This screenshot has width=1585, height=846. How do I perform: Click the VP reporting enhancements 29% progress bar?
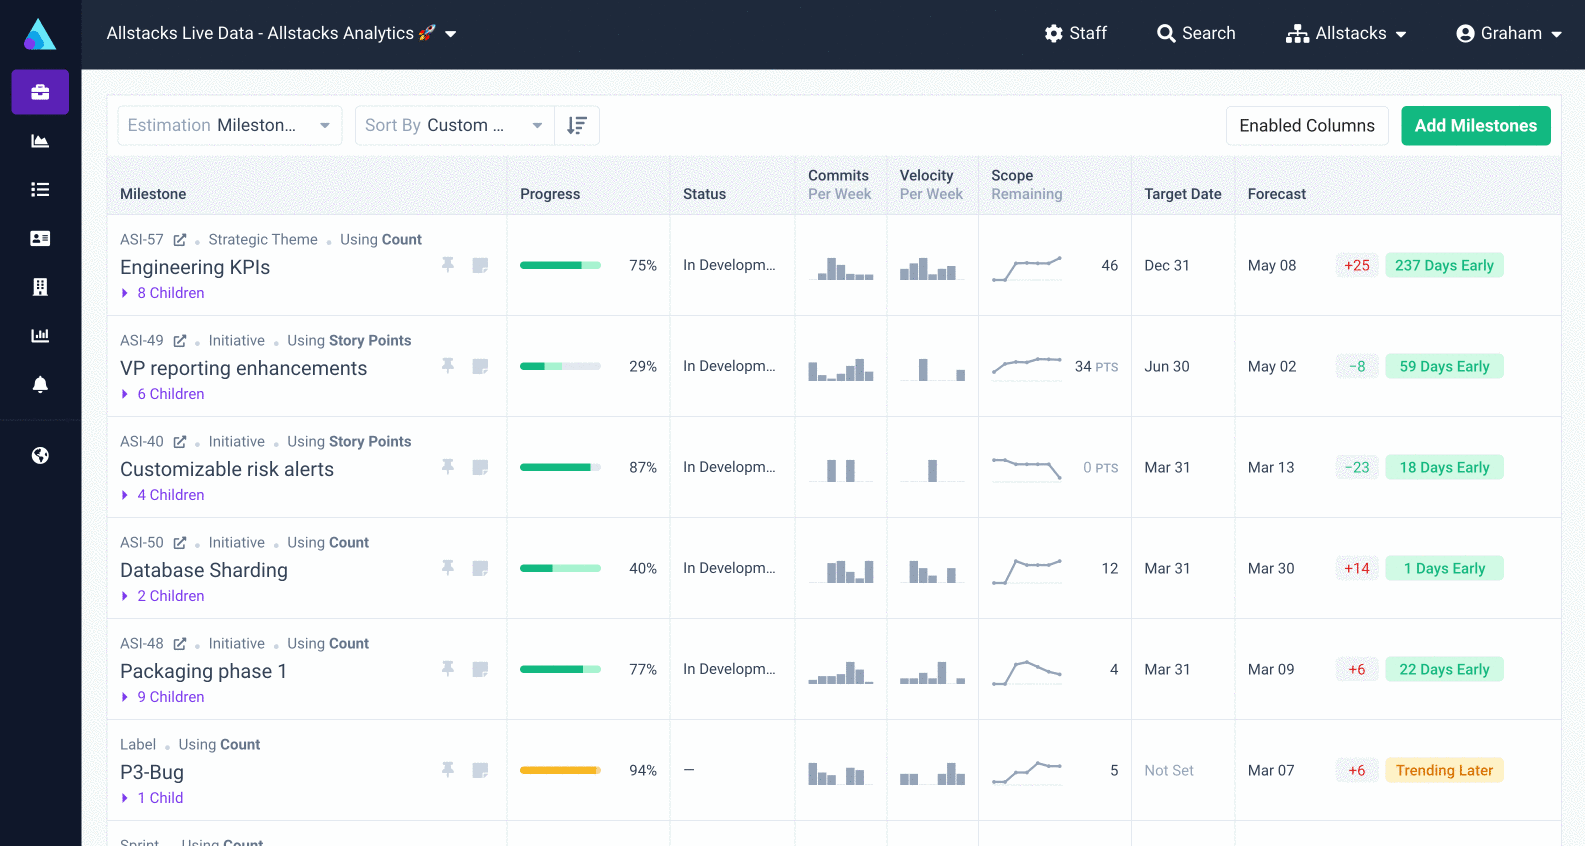[560, 366]
